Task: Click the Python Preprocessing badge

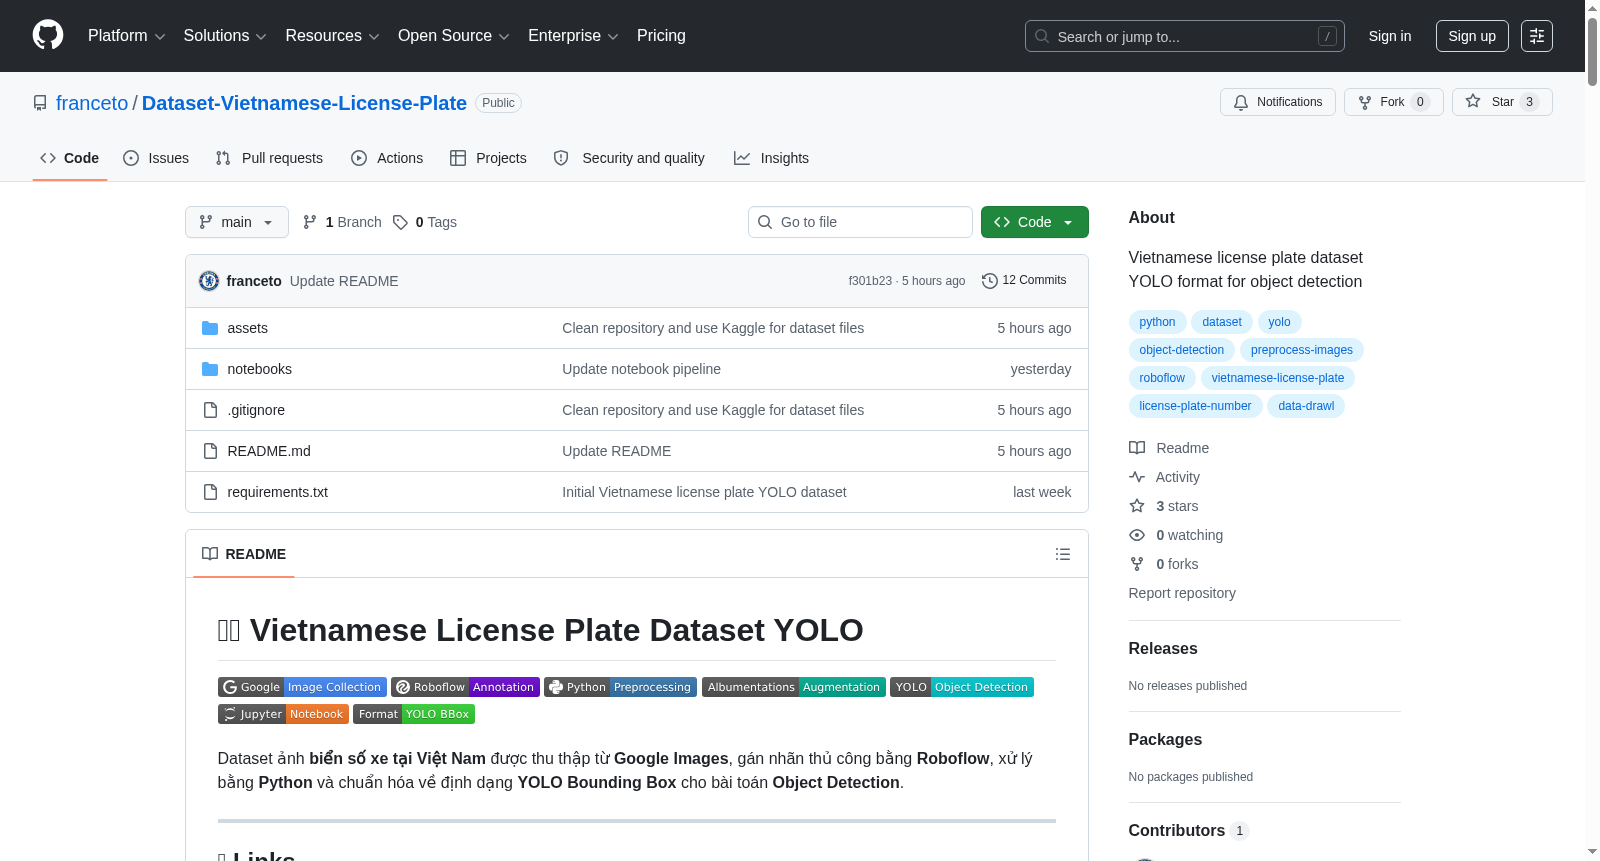Action: click(620, 687)
